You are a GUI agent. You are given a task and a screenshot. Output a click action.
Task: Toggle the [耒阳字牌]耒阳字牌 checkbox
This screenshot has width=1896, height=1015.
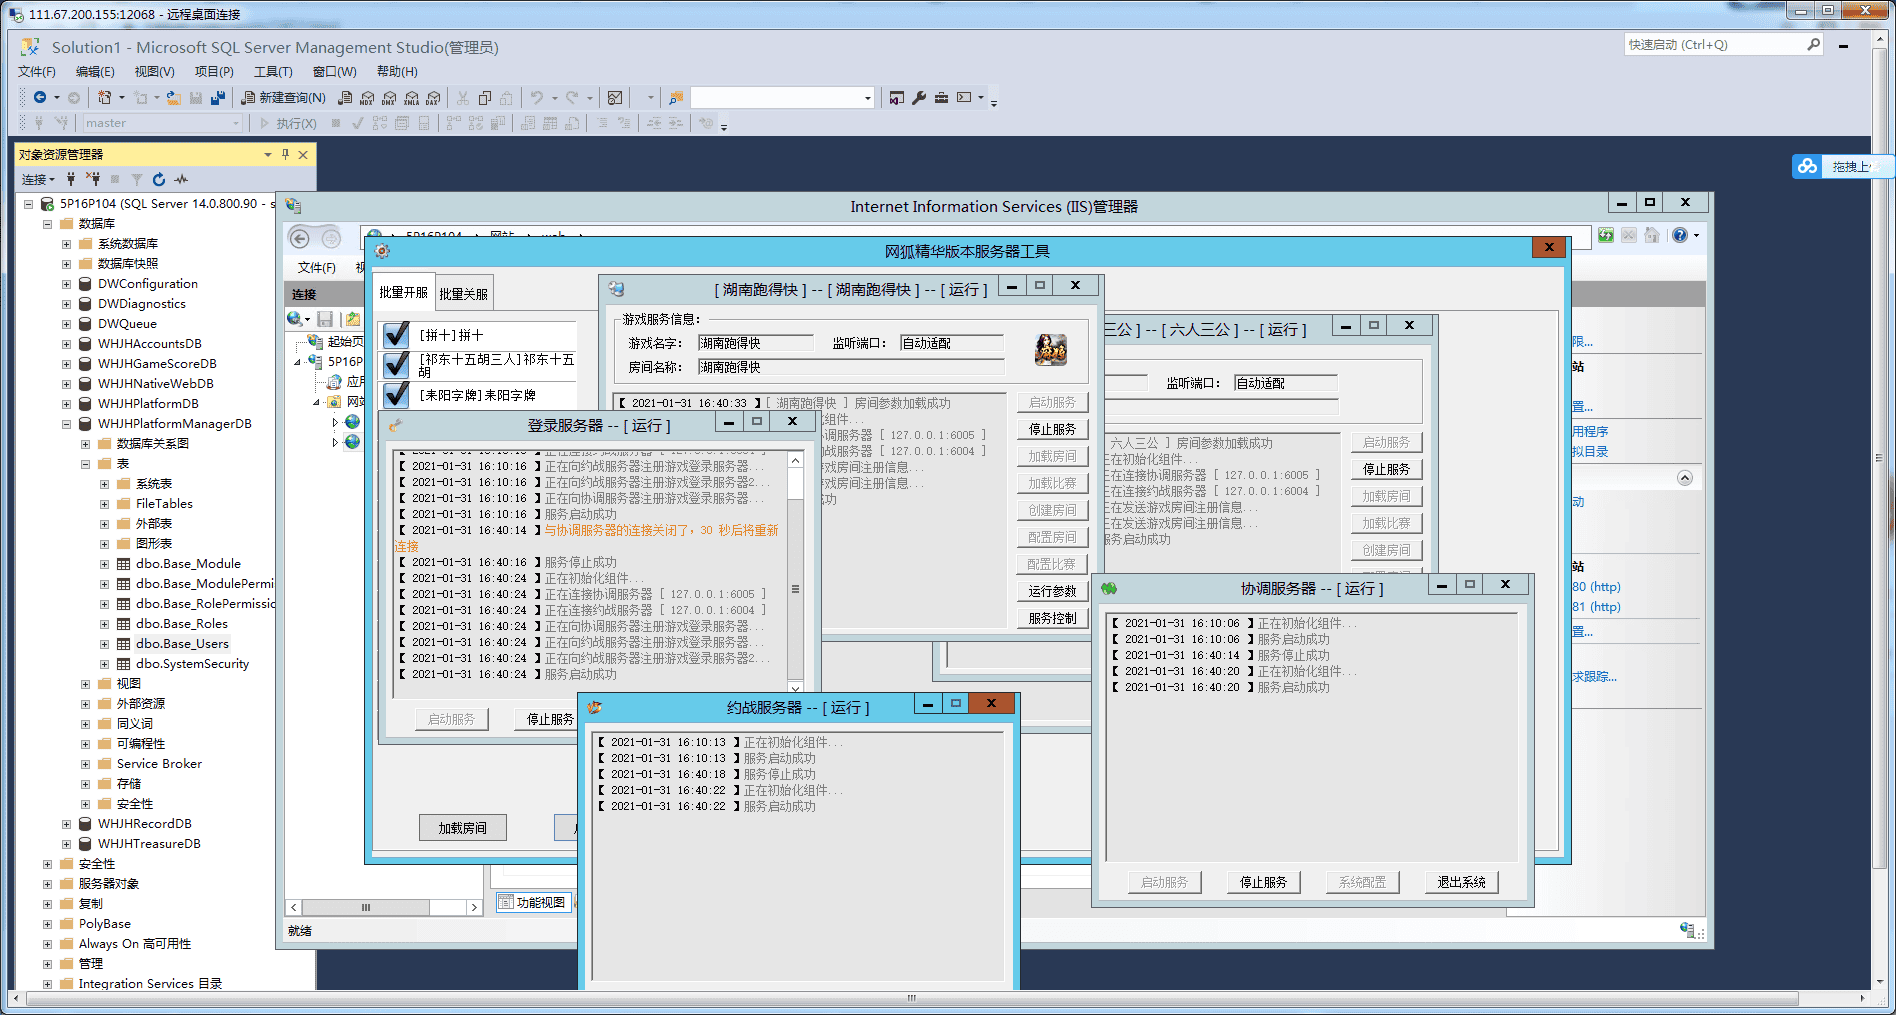click(x=397, y=395)
